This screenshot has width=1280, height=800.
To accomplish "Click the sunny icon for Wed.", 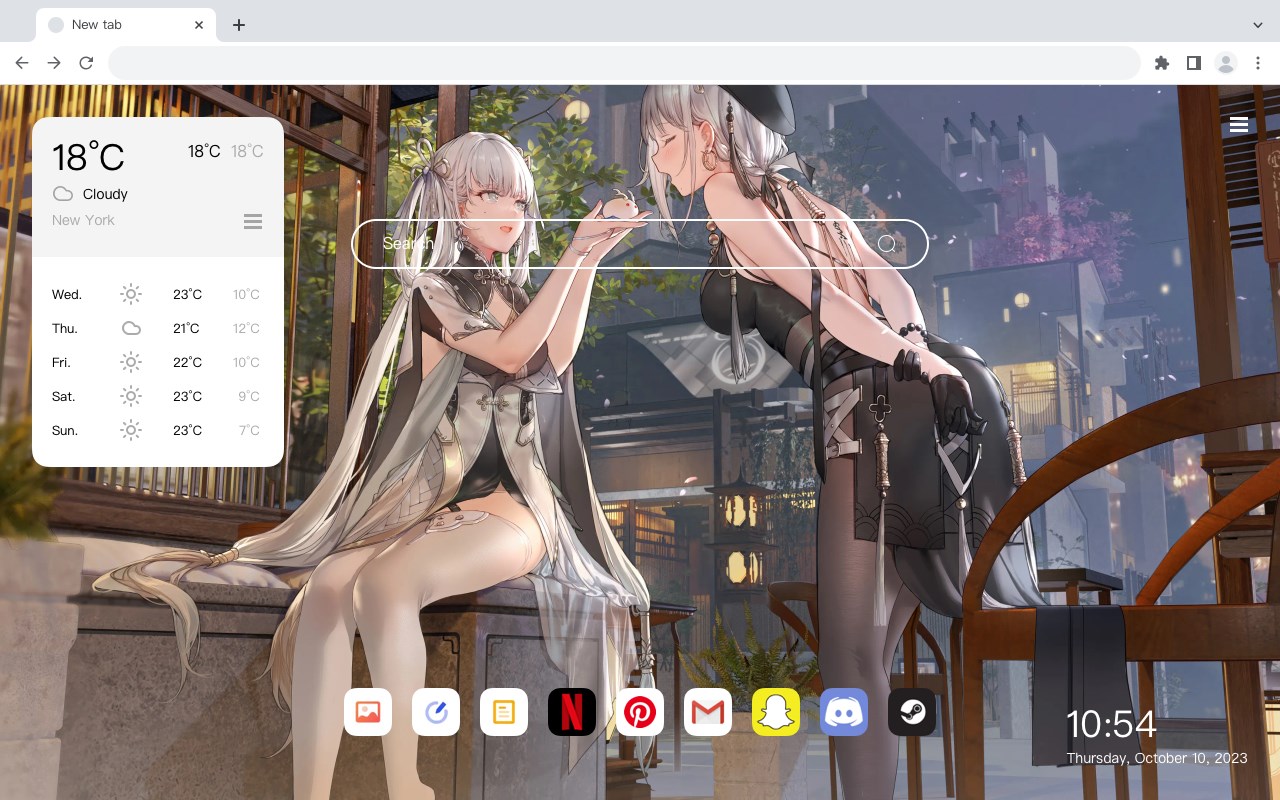I will (131, 294).
